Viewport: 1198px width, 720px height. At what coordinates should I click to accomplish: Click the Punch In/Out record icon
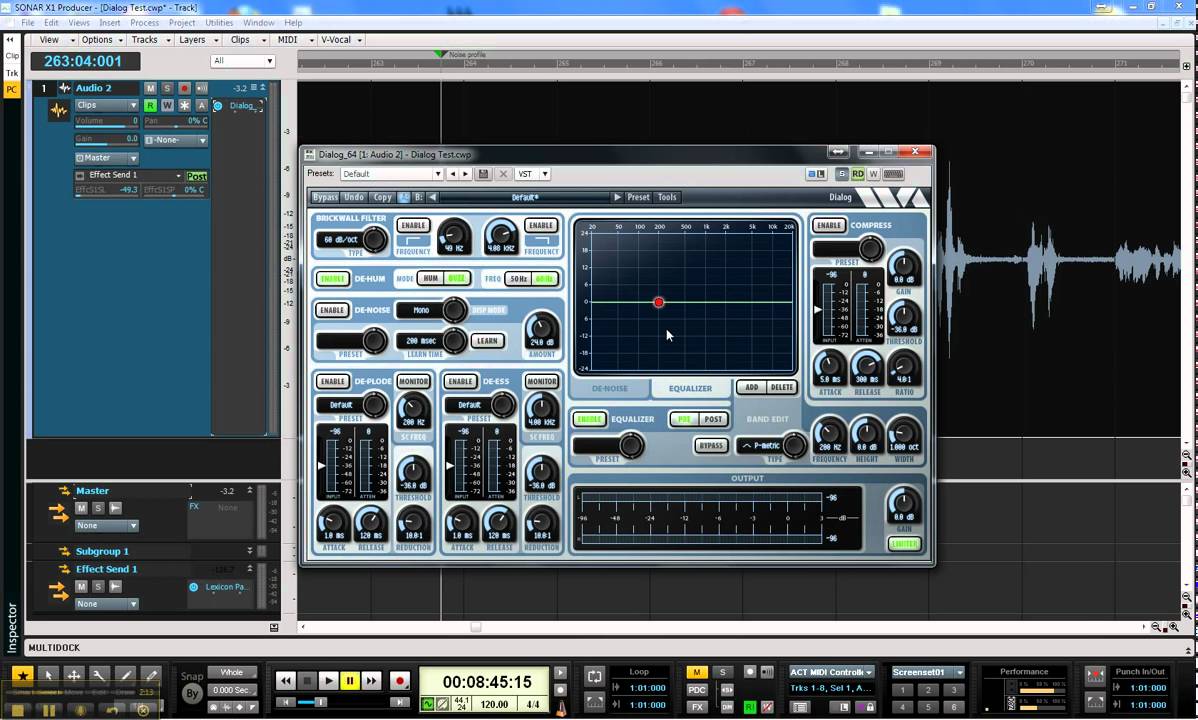1095,676
